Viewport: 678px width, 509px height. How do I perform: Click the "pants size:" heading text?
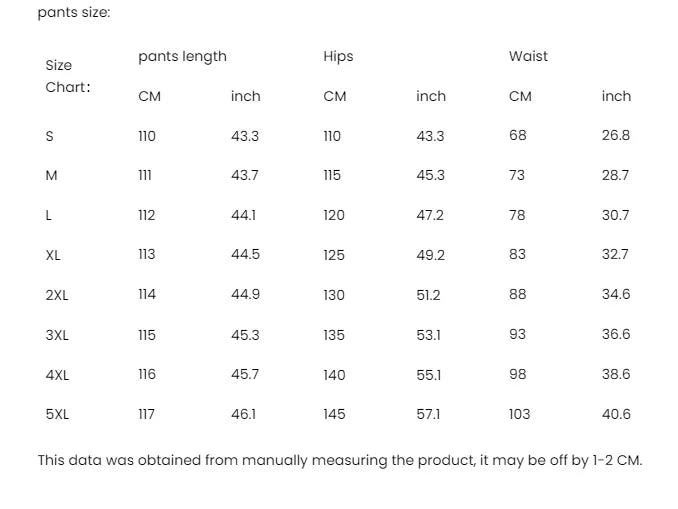tap(74, 13)
